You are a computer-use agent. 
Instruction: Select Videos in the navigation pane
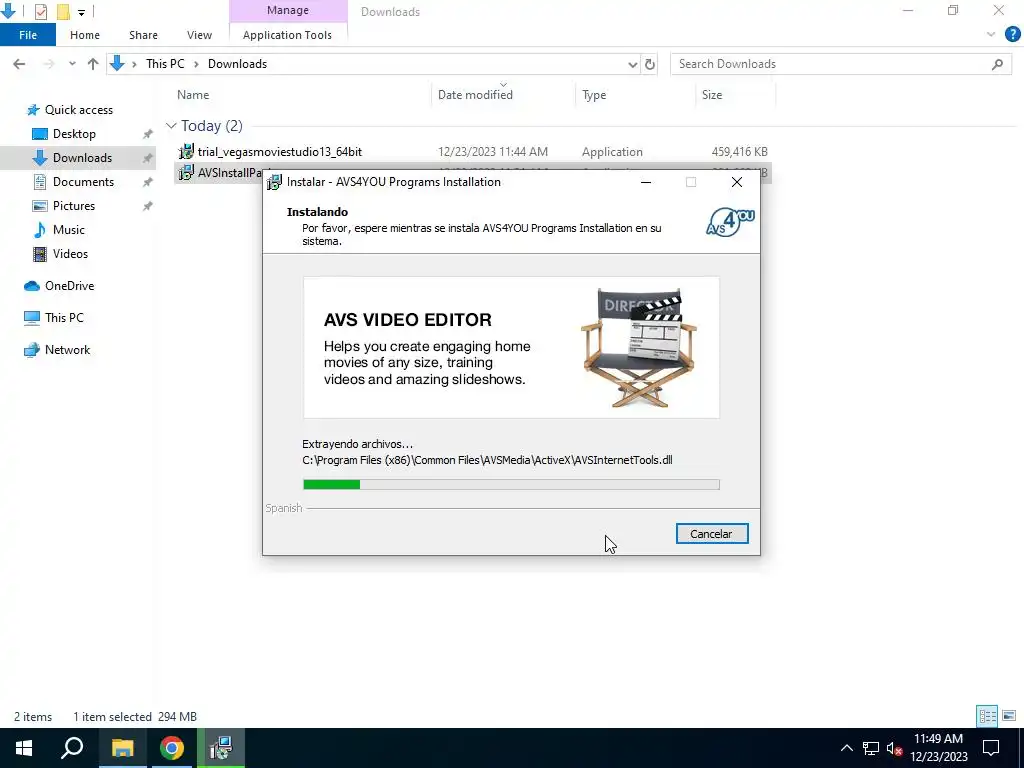click(70, 254)
